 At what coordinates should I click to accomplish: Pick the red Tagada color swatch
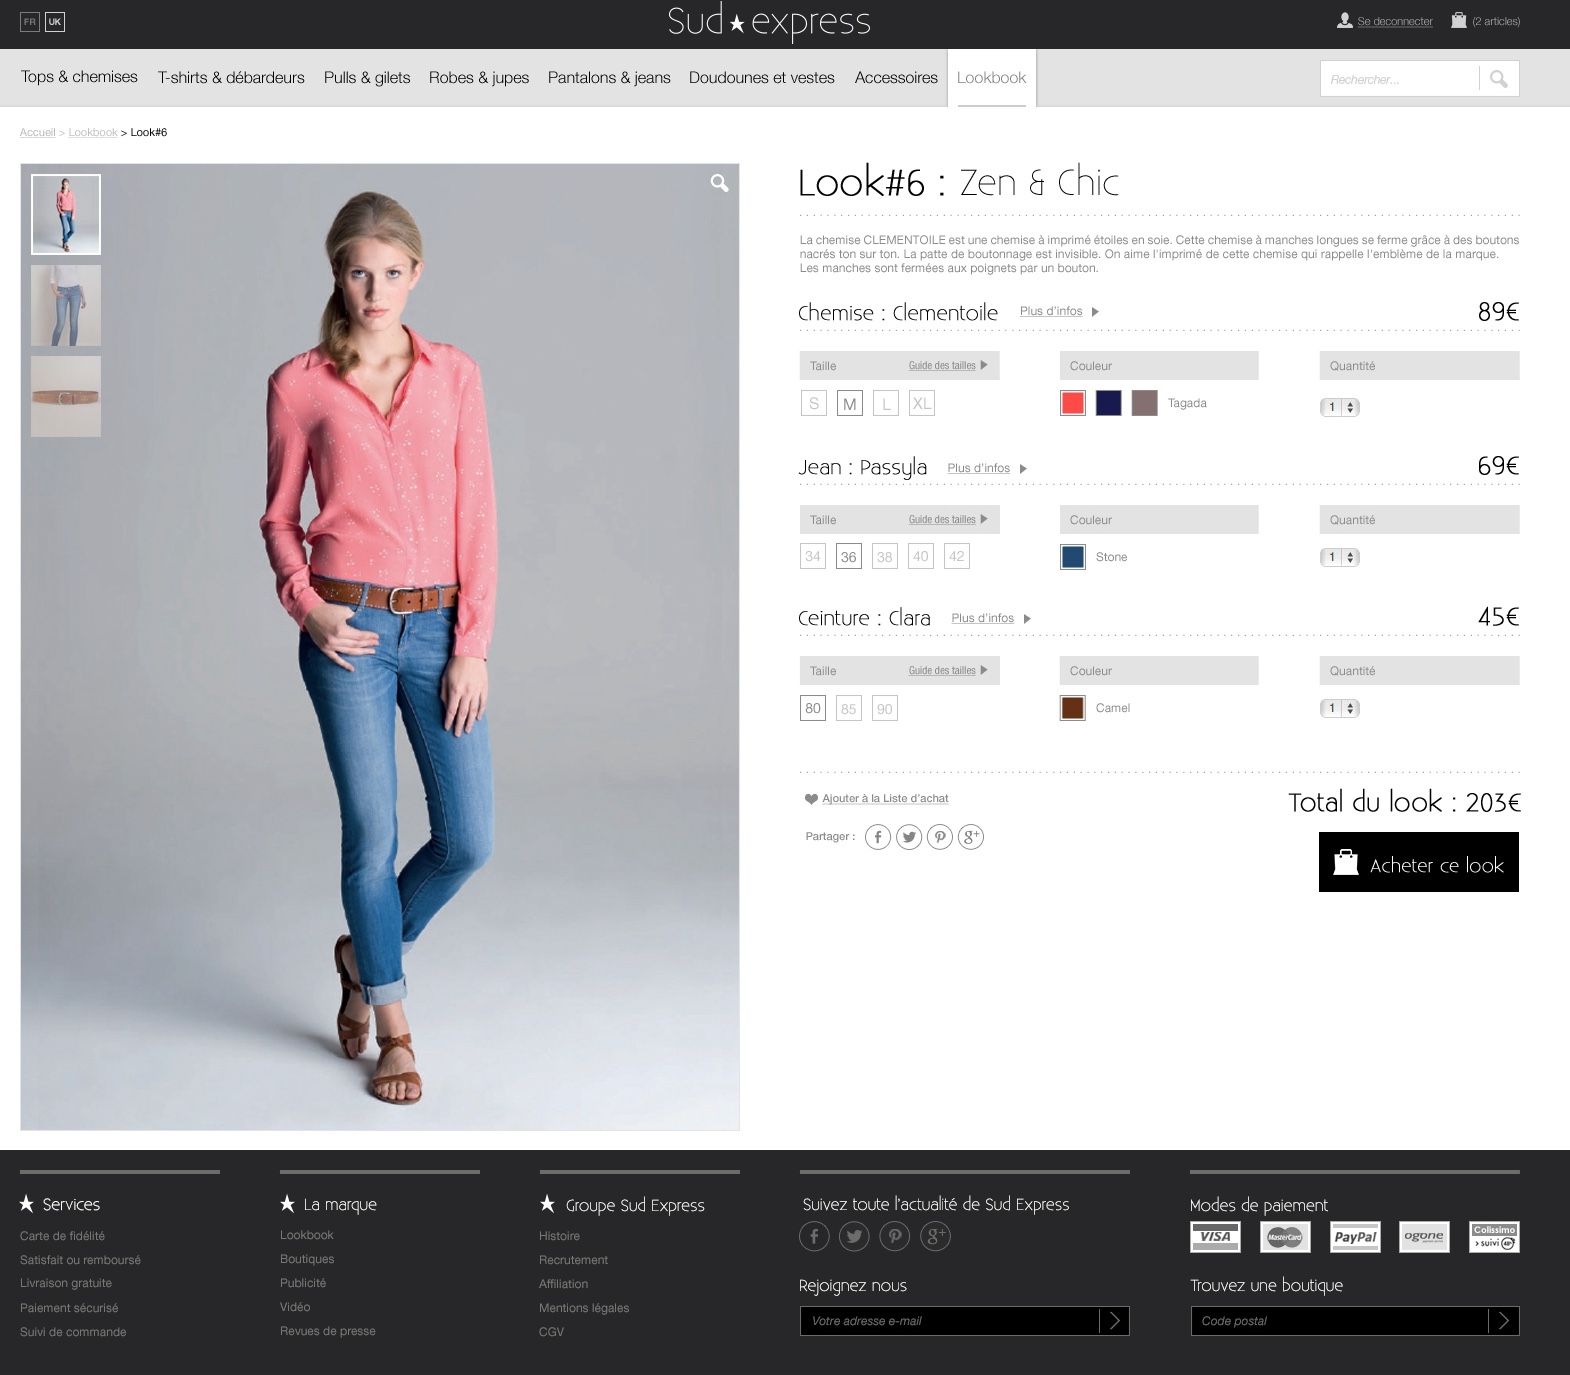point(1073,403)
